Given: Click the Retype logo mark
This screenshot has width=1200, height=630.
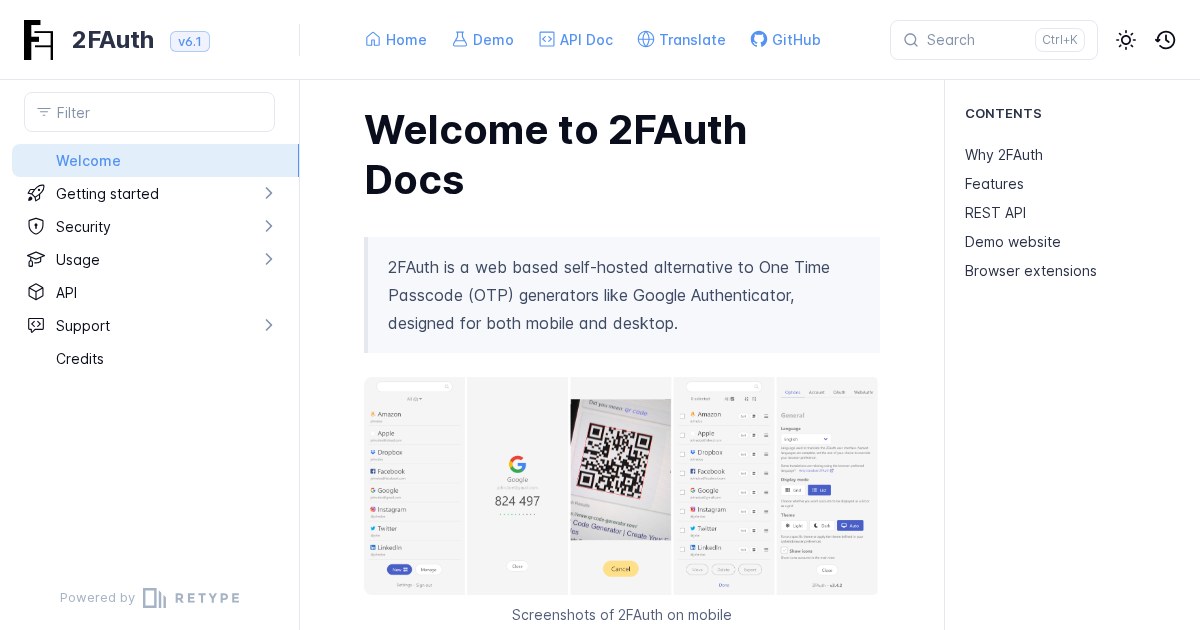Looking at the screenshot, I should [x=154, y=598].
